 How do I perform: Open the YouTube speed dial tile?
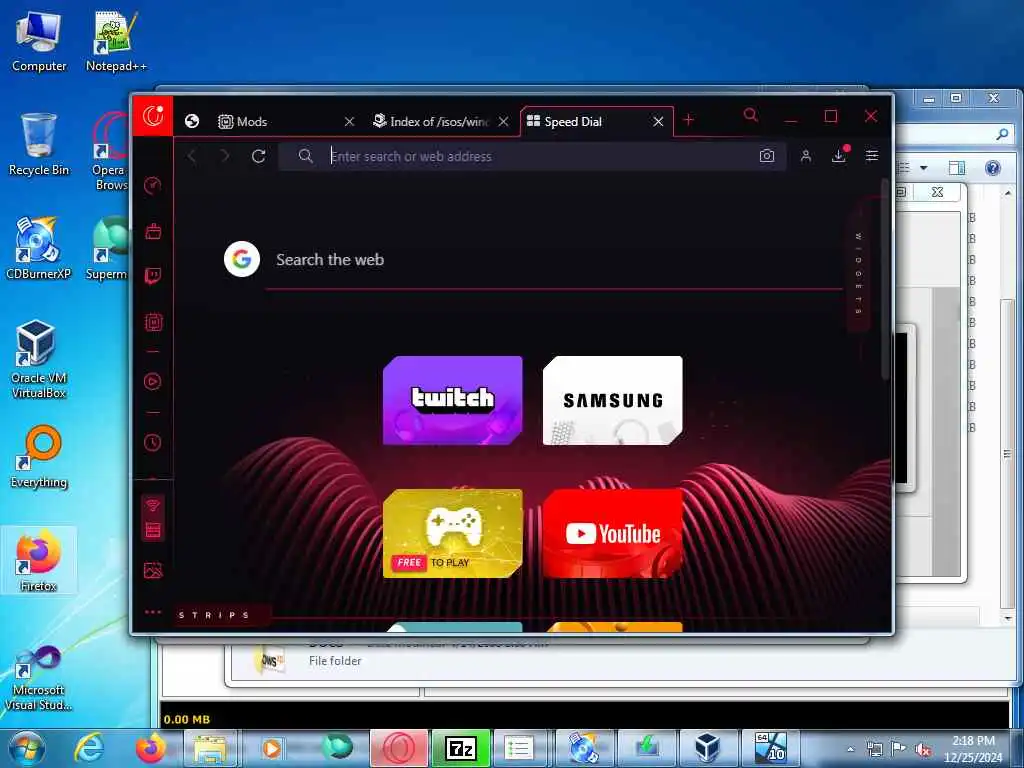(x=613, y=534)
